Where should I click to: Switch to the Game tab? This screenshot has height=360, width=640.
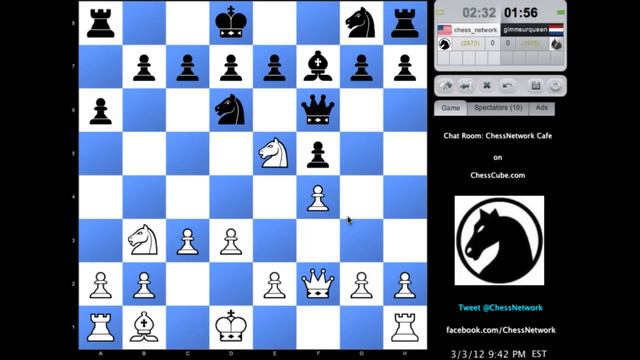(x=451, y=108)
